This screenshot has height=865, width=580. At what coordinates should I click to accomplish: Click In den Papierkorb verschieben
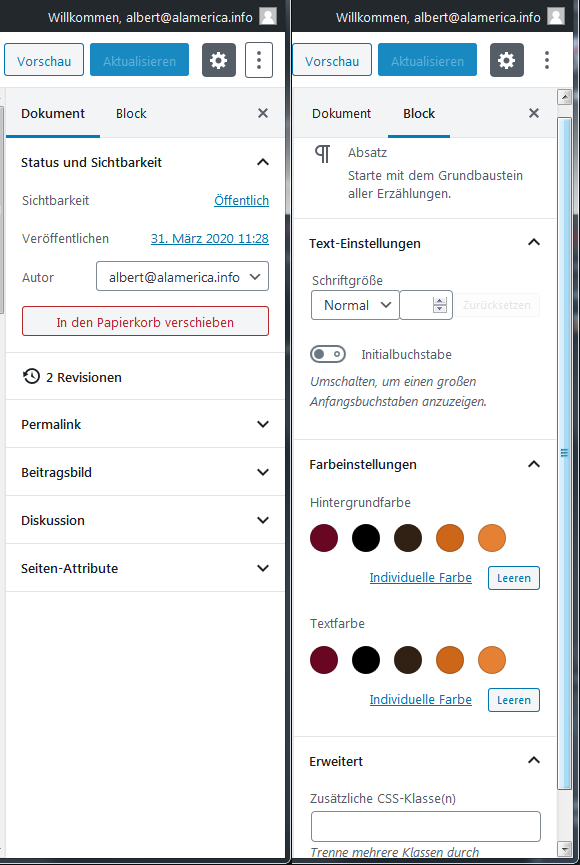coord(145,321)
